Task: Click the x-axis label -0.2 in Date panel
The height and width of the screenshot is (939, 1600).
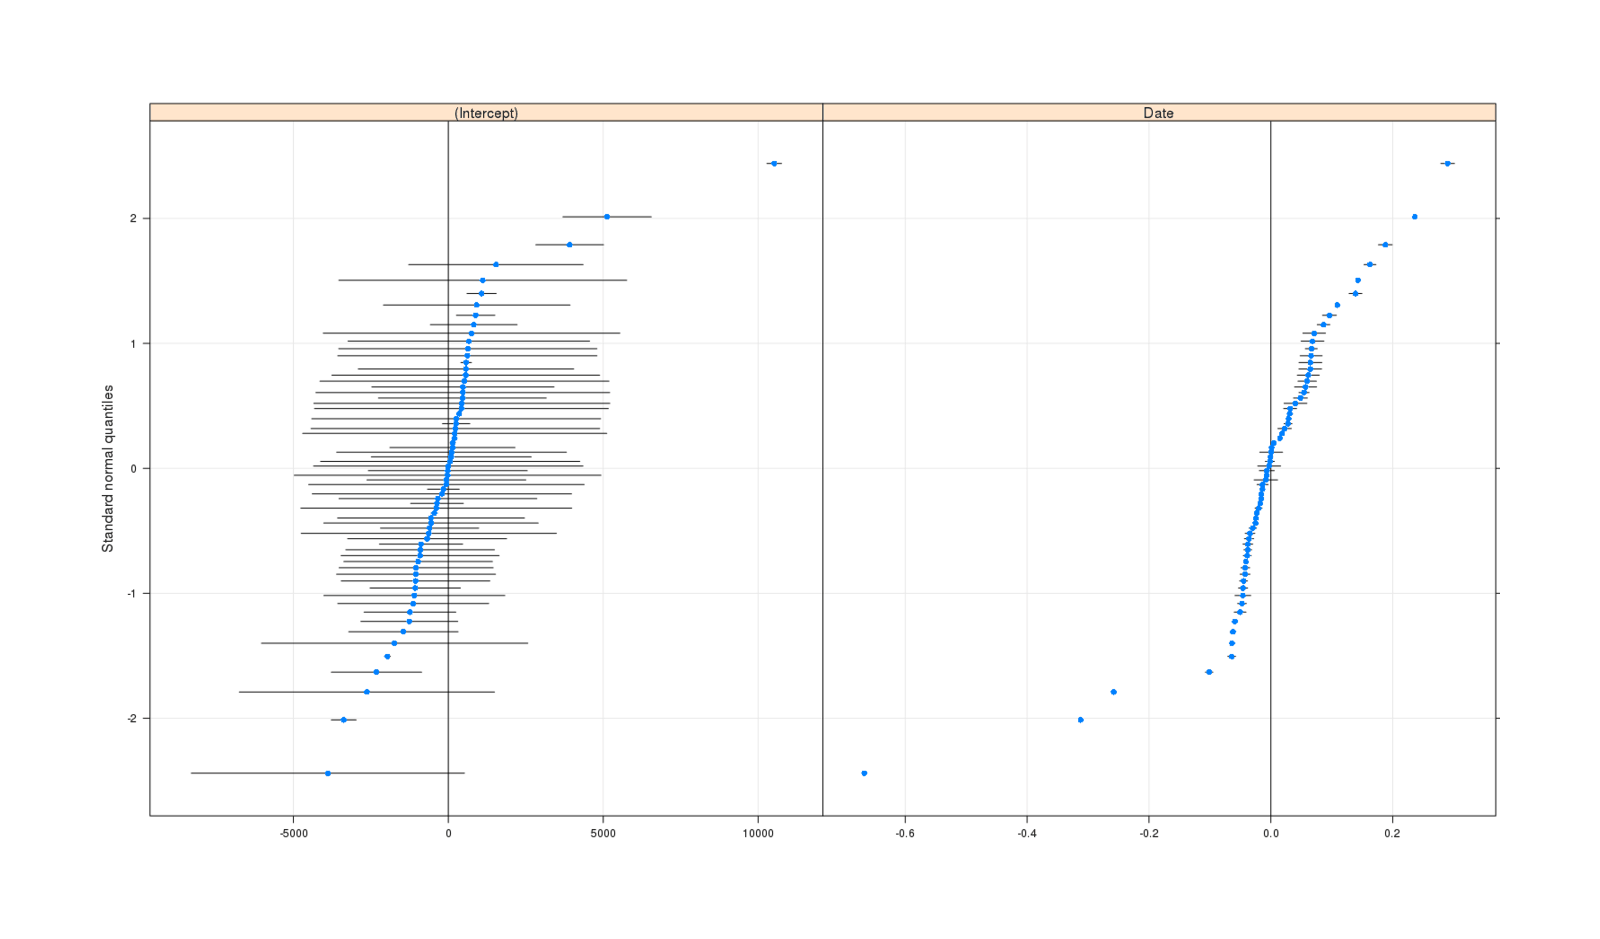Action: (x=1149, y=832)
